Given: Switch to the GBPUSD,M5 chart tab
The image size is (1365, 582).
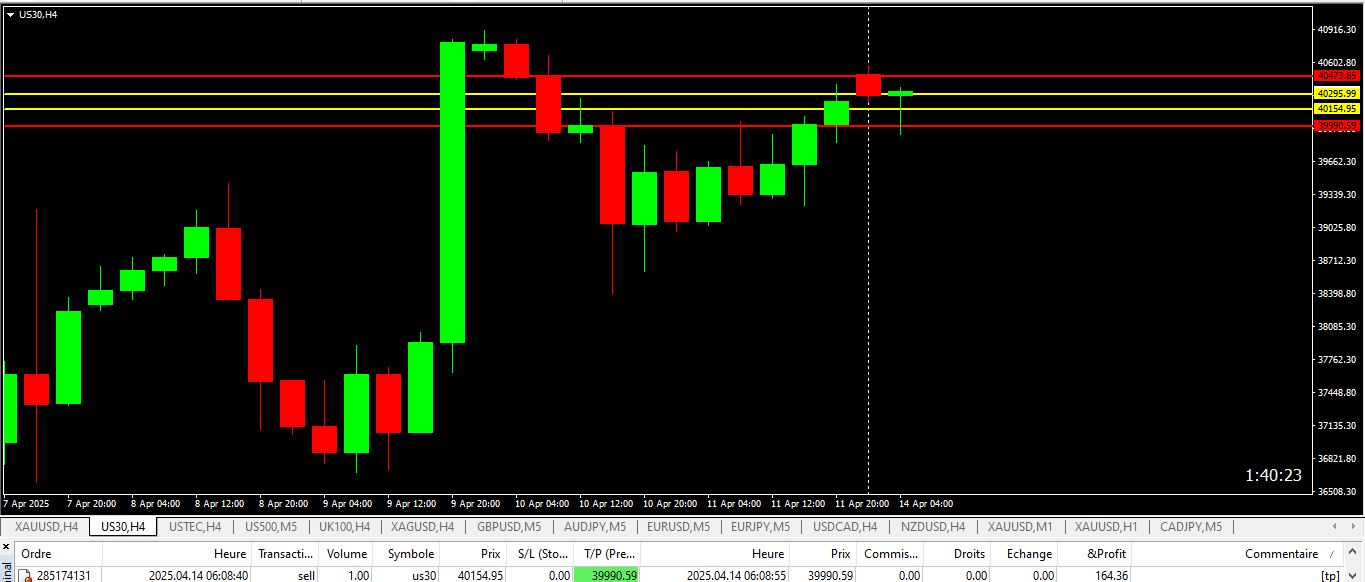Looking at the screenshot, I should 508,526.
